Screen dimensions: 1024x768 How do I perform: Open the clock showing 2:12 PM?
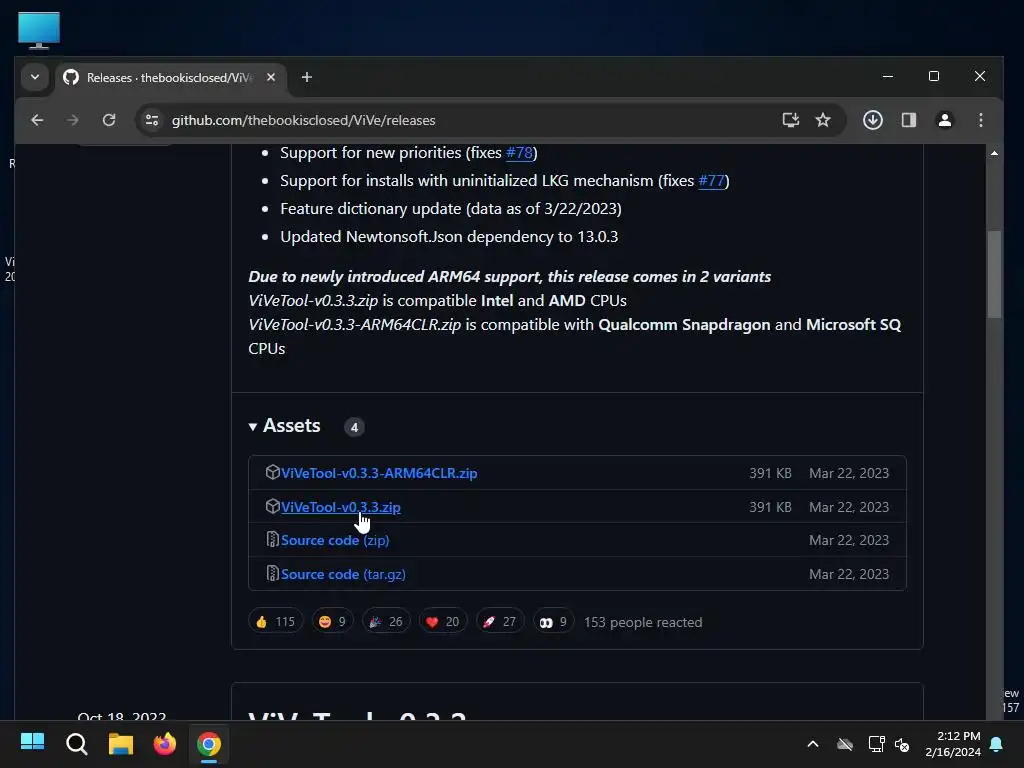[953, 744]
